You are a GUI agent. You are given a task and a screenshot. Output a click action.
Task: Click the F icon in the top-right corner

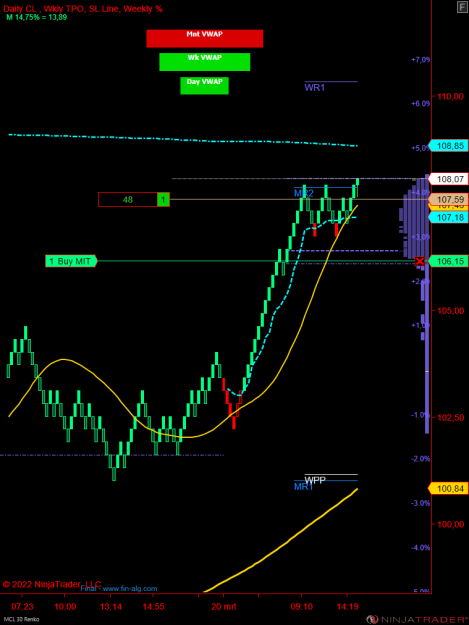(462, 7)
